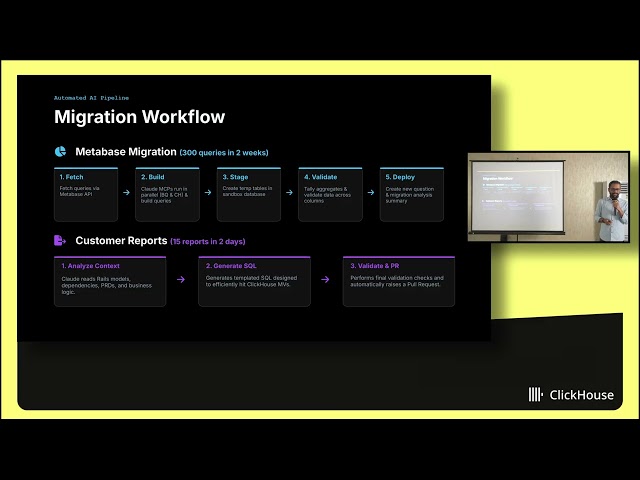Click the arrow between Validate and Deploy
This screenshot has height=480, width=640.
pyautogui.click(x=371, y=192)
